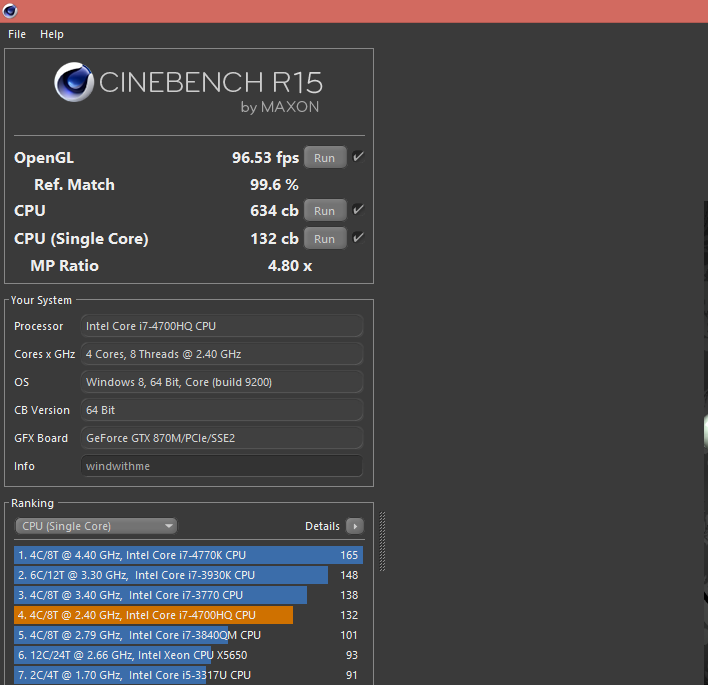
Task: Select ranking row Intel Core i5-3317U CPU
Action: pyautogui.click(x=188, y=675)
